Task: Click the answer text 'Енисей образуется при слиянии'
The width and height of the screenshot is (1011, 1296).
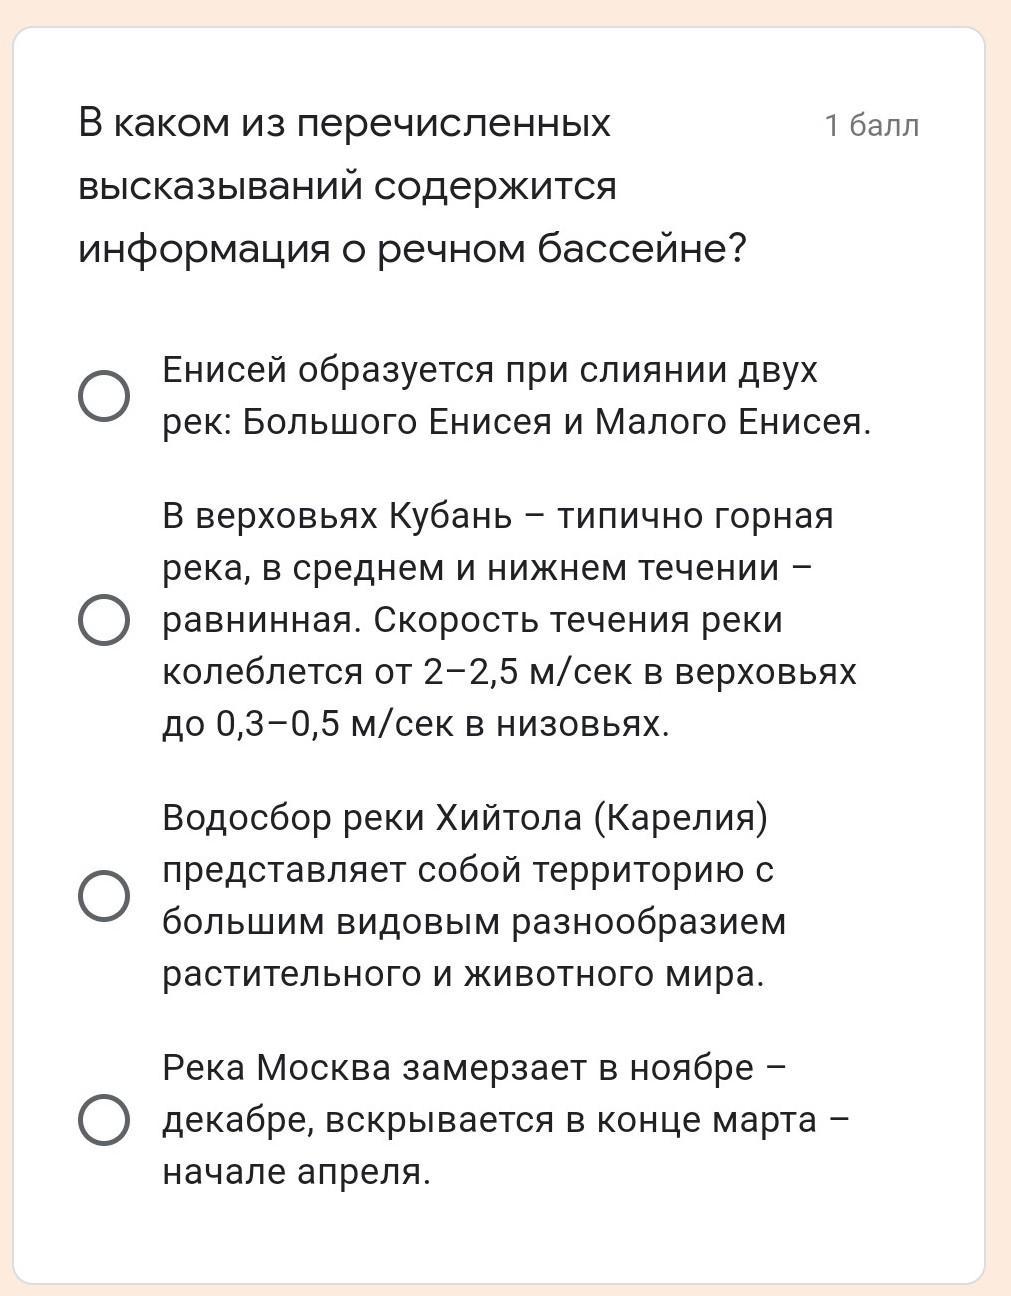Action: pos(489,371)
